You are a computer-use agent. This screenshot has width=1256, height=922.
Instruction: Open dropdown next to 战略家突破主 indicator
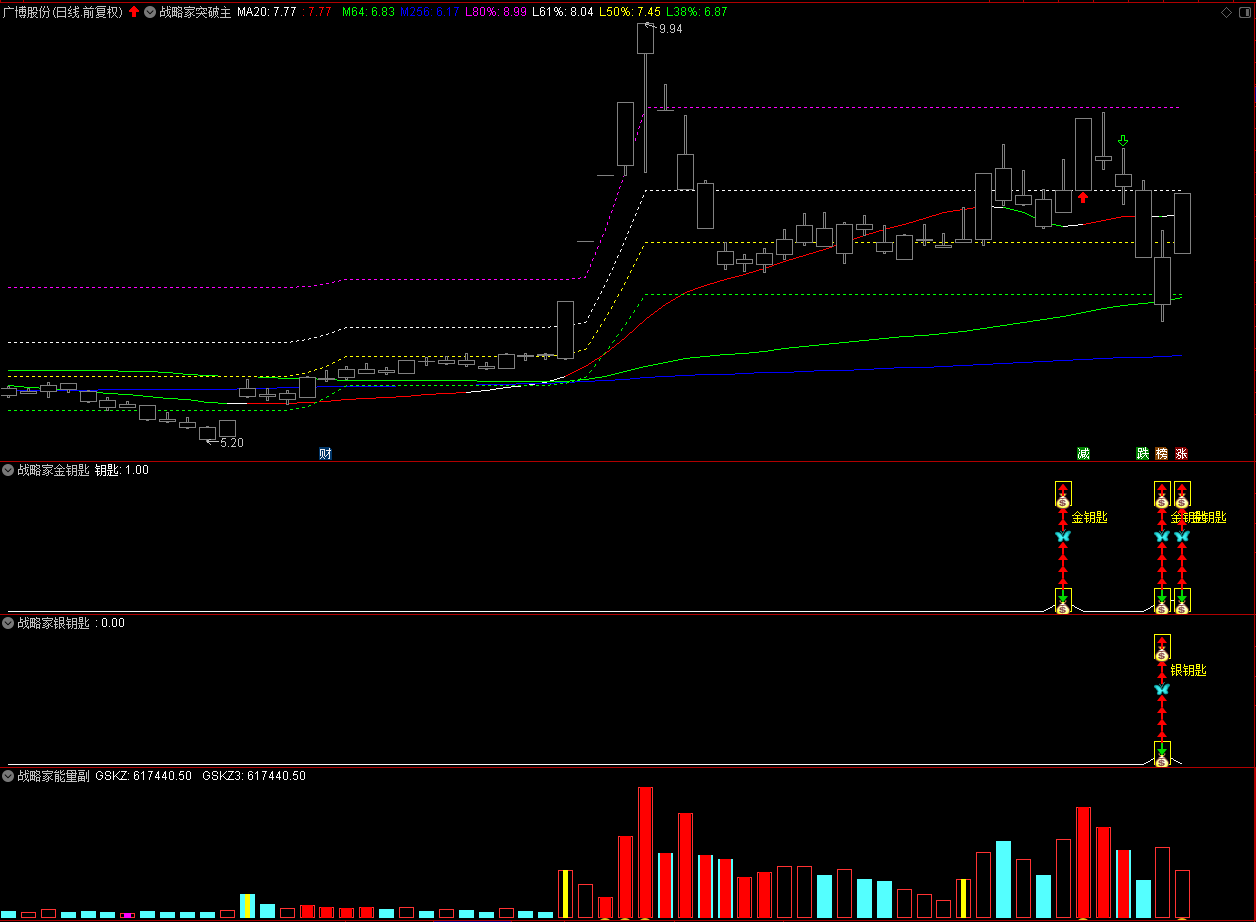pos(150,12)
